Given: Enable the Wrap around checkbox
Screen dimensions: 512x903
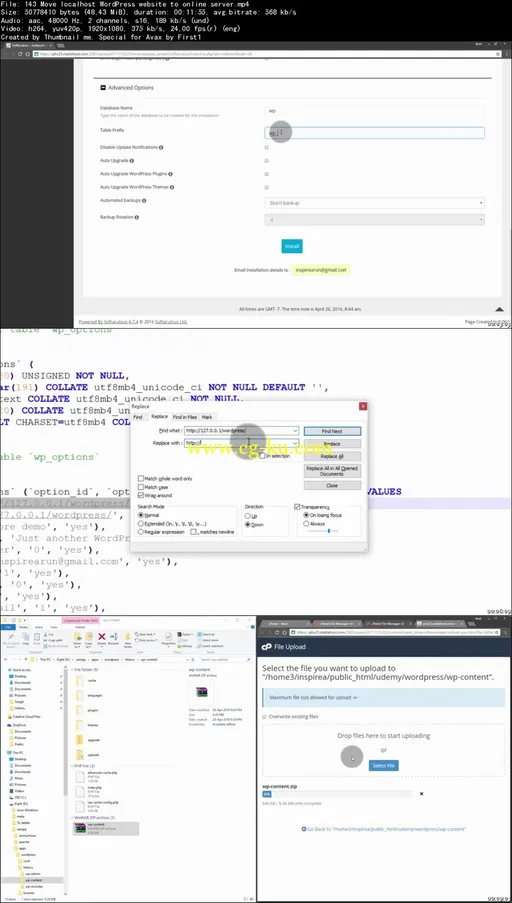Looking at the screenshot, I should pos(141,495).
